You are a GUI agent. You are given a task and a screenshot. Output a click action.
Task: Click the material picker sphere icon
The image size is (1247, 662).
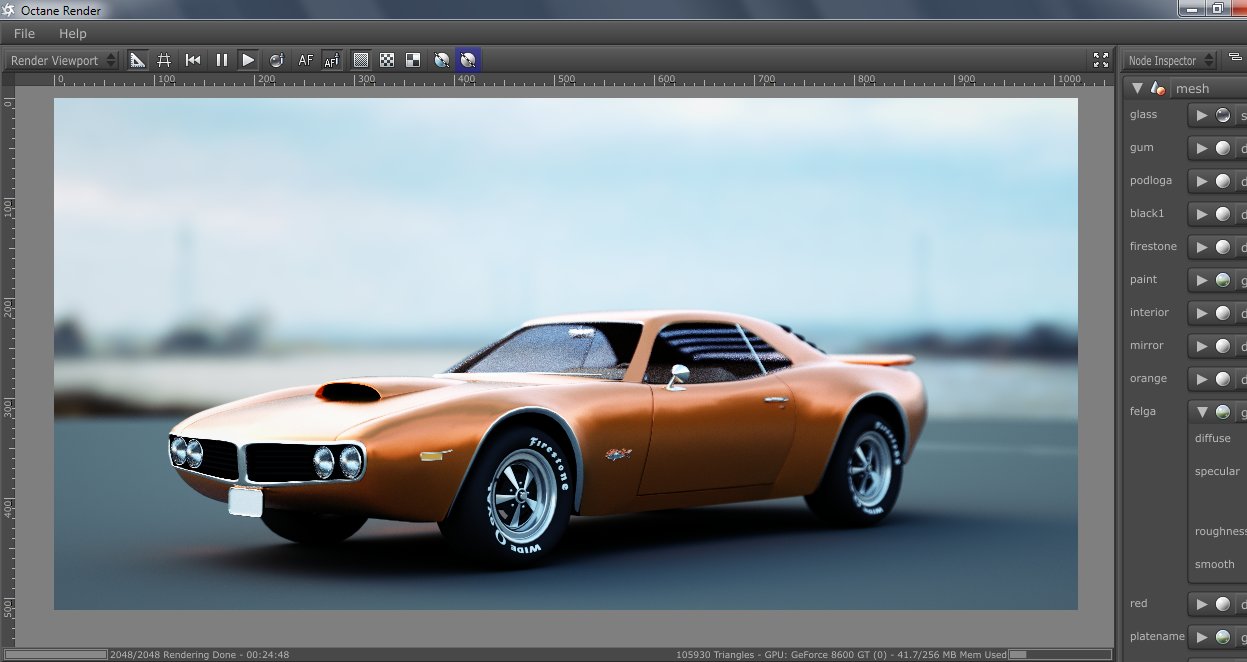277,60
